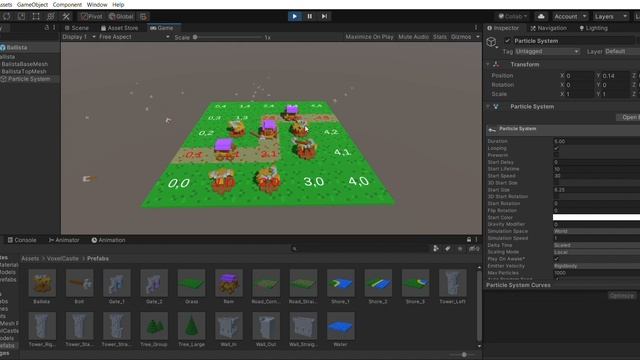Image resolution: width=640 pixels, height=360 pixels.
Task: Select the Water prefab thumbnail
Action: pyautogui.click(x=341, y=326)
